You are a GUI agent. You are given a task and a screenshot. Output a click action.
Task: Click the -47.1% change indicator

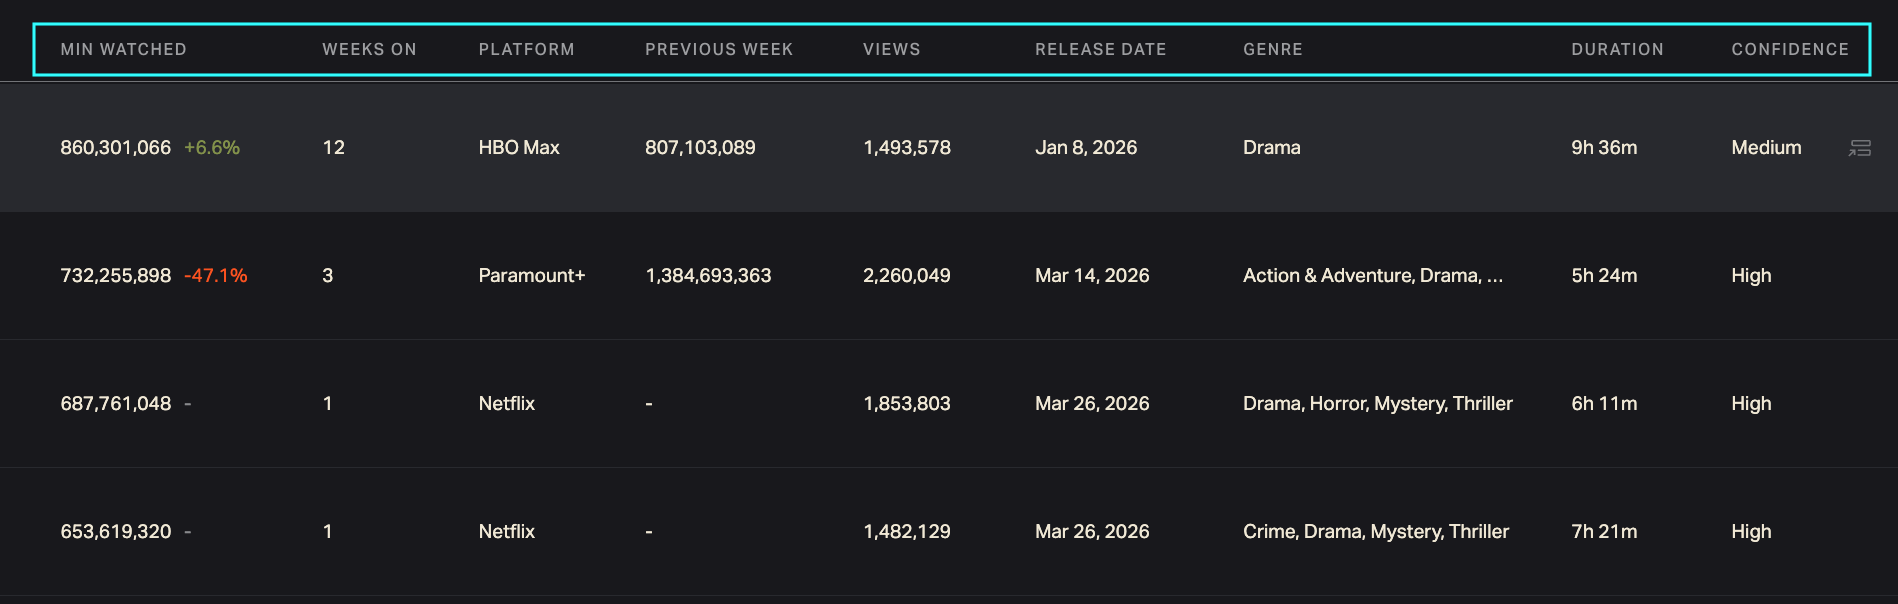[215, 276]
